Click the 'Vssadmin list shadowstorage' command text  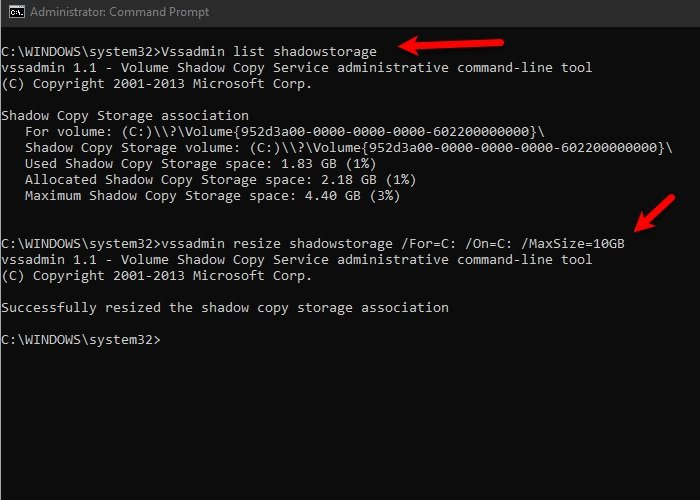(268, 51)
